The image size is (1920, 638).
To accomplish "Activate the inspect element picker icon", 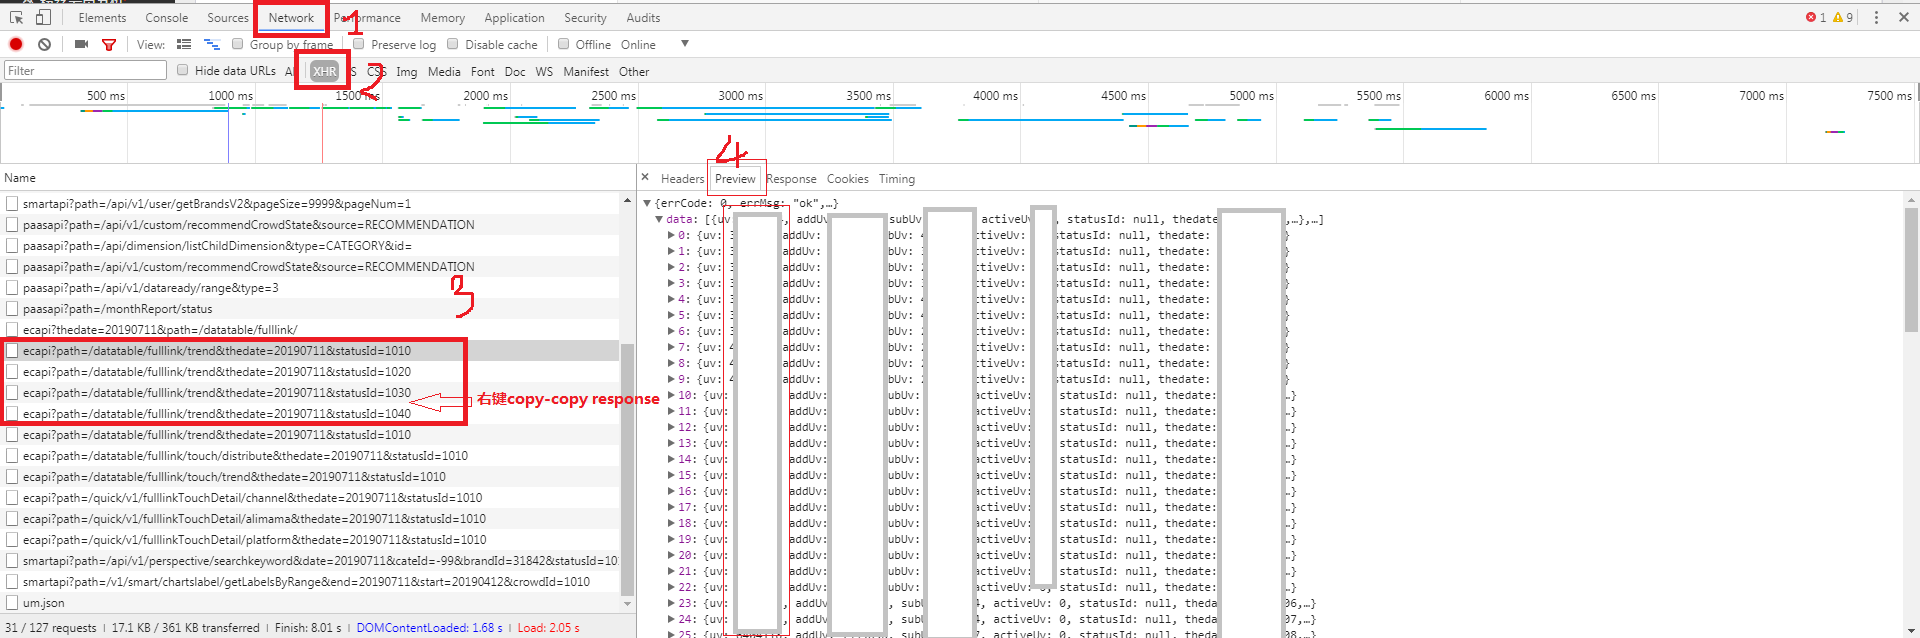I will click(x=16, y=17).
